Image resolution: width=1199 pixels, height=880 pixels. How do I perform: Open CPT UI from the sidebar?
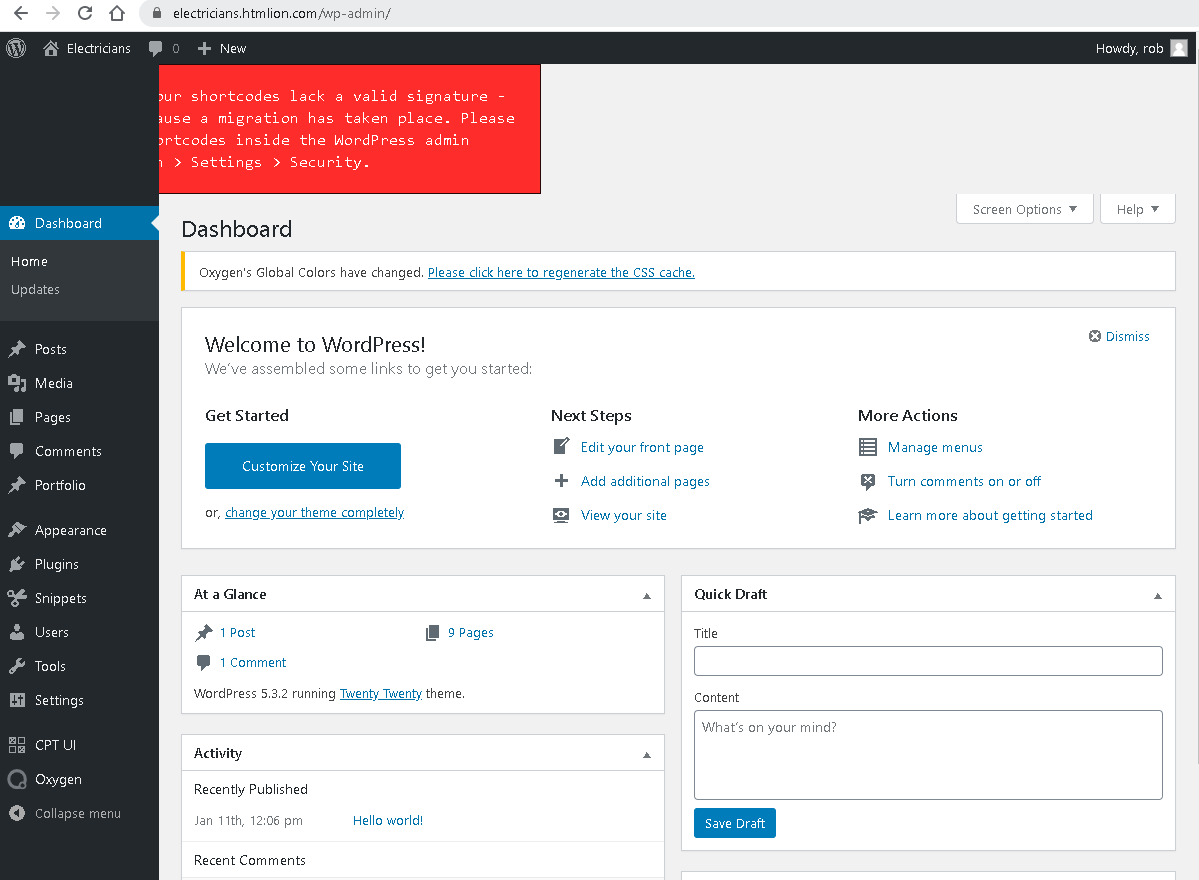tap(16, 744)
